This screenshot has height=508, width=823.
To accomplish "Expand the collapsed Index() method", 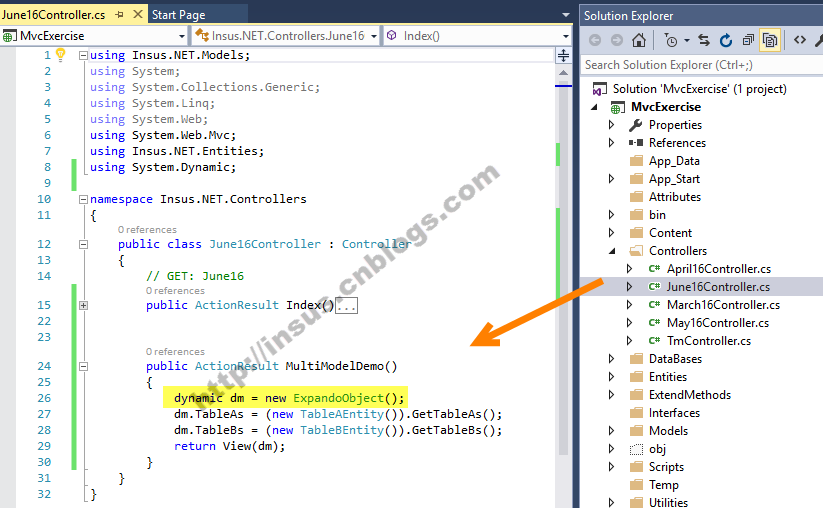I will coord(83,305).
